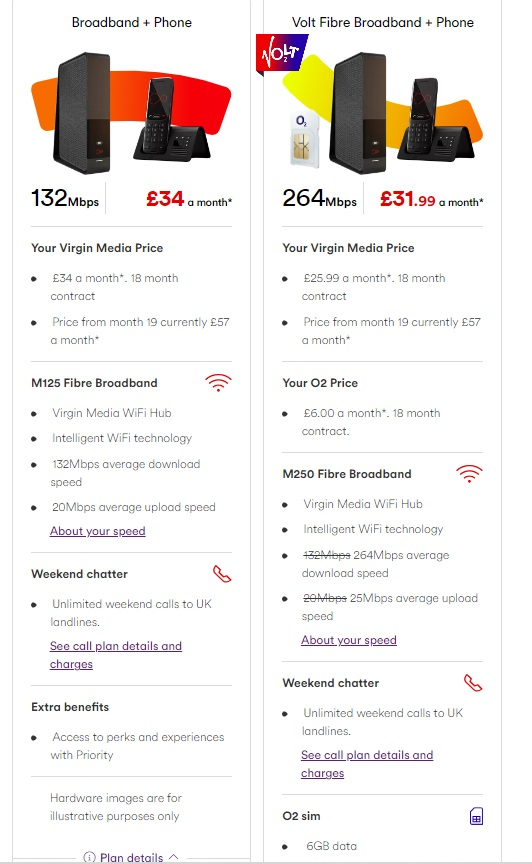Click the O2 SIM card product image

point(304,139)
